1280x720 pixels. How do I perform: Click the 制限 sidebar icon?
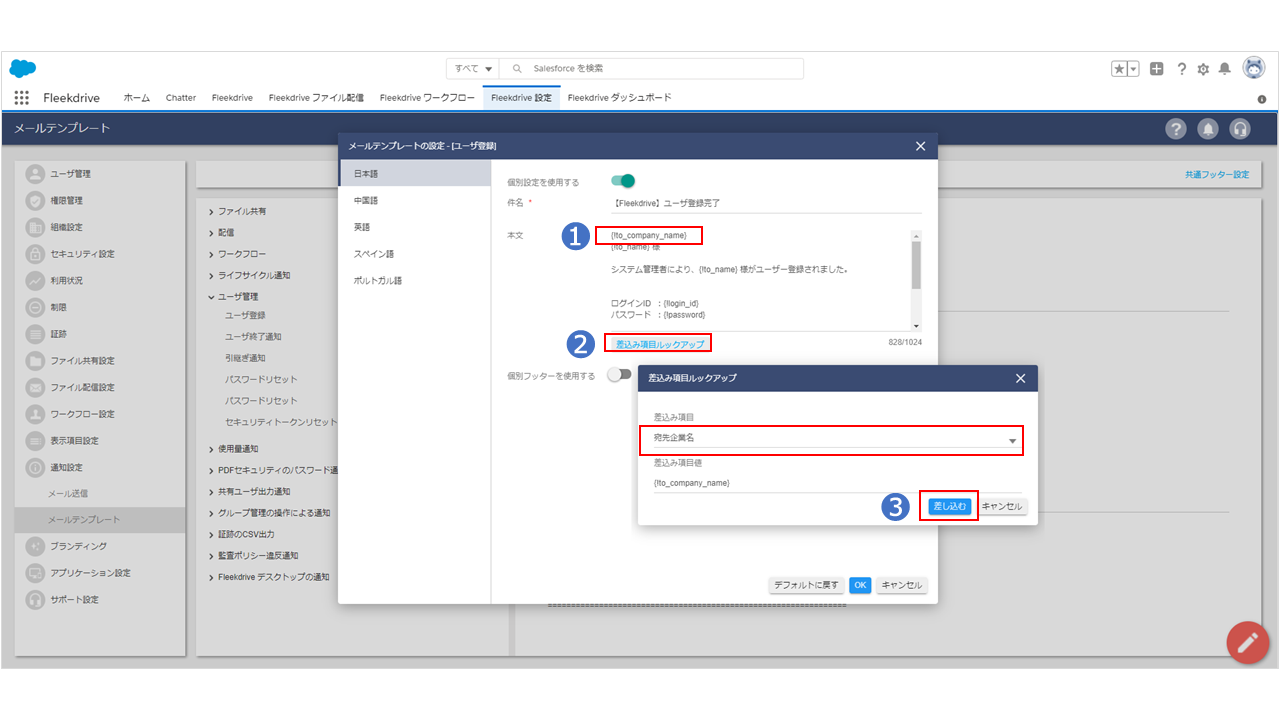click(x=36, y=307)
